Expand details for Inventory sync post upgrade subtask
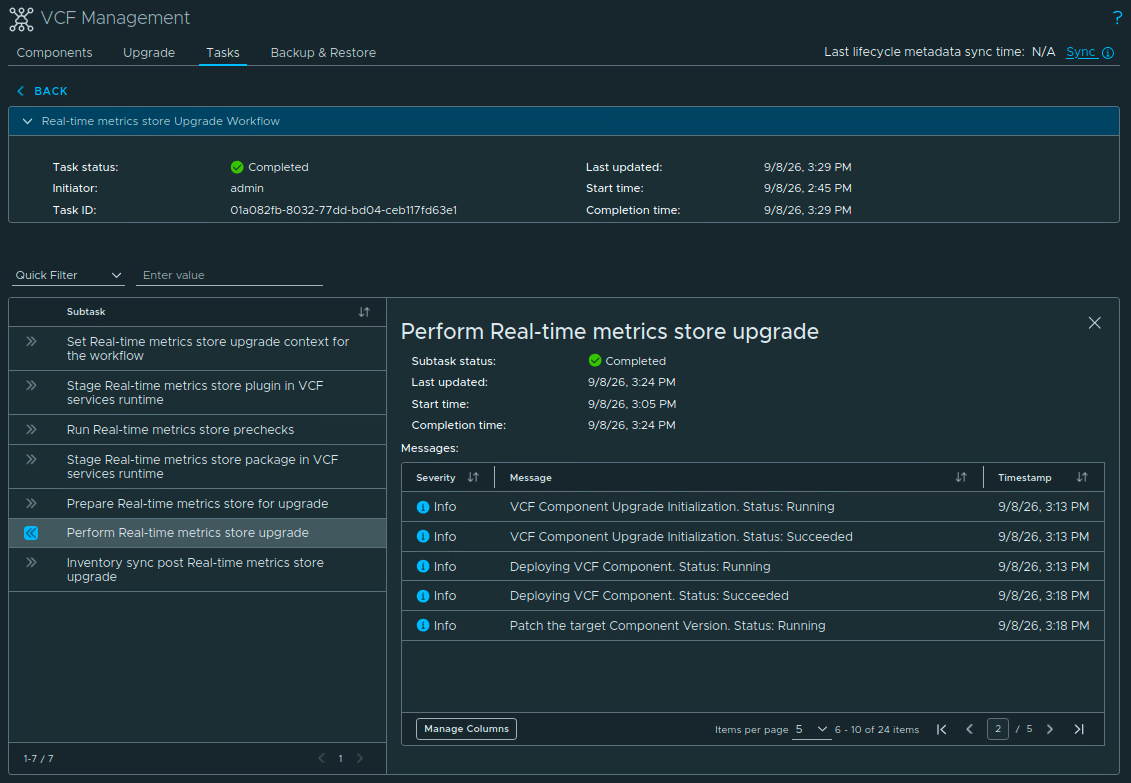The image size is (1131, 783). (x=31, y=562)
